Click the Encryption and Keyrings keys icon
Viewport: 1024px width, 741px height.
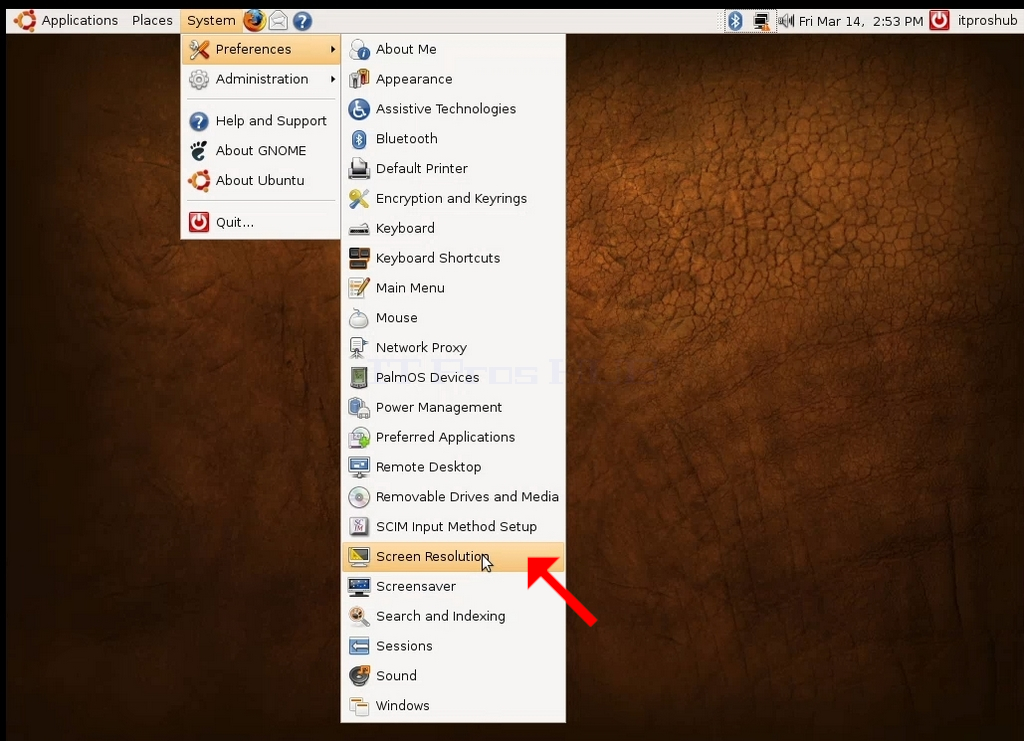[x=359, y=198]
